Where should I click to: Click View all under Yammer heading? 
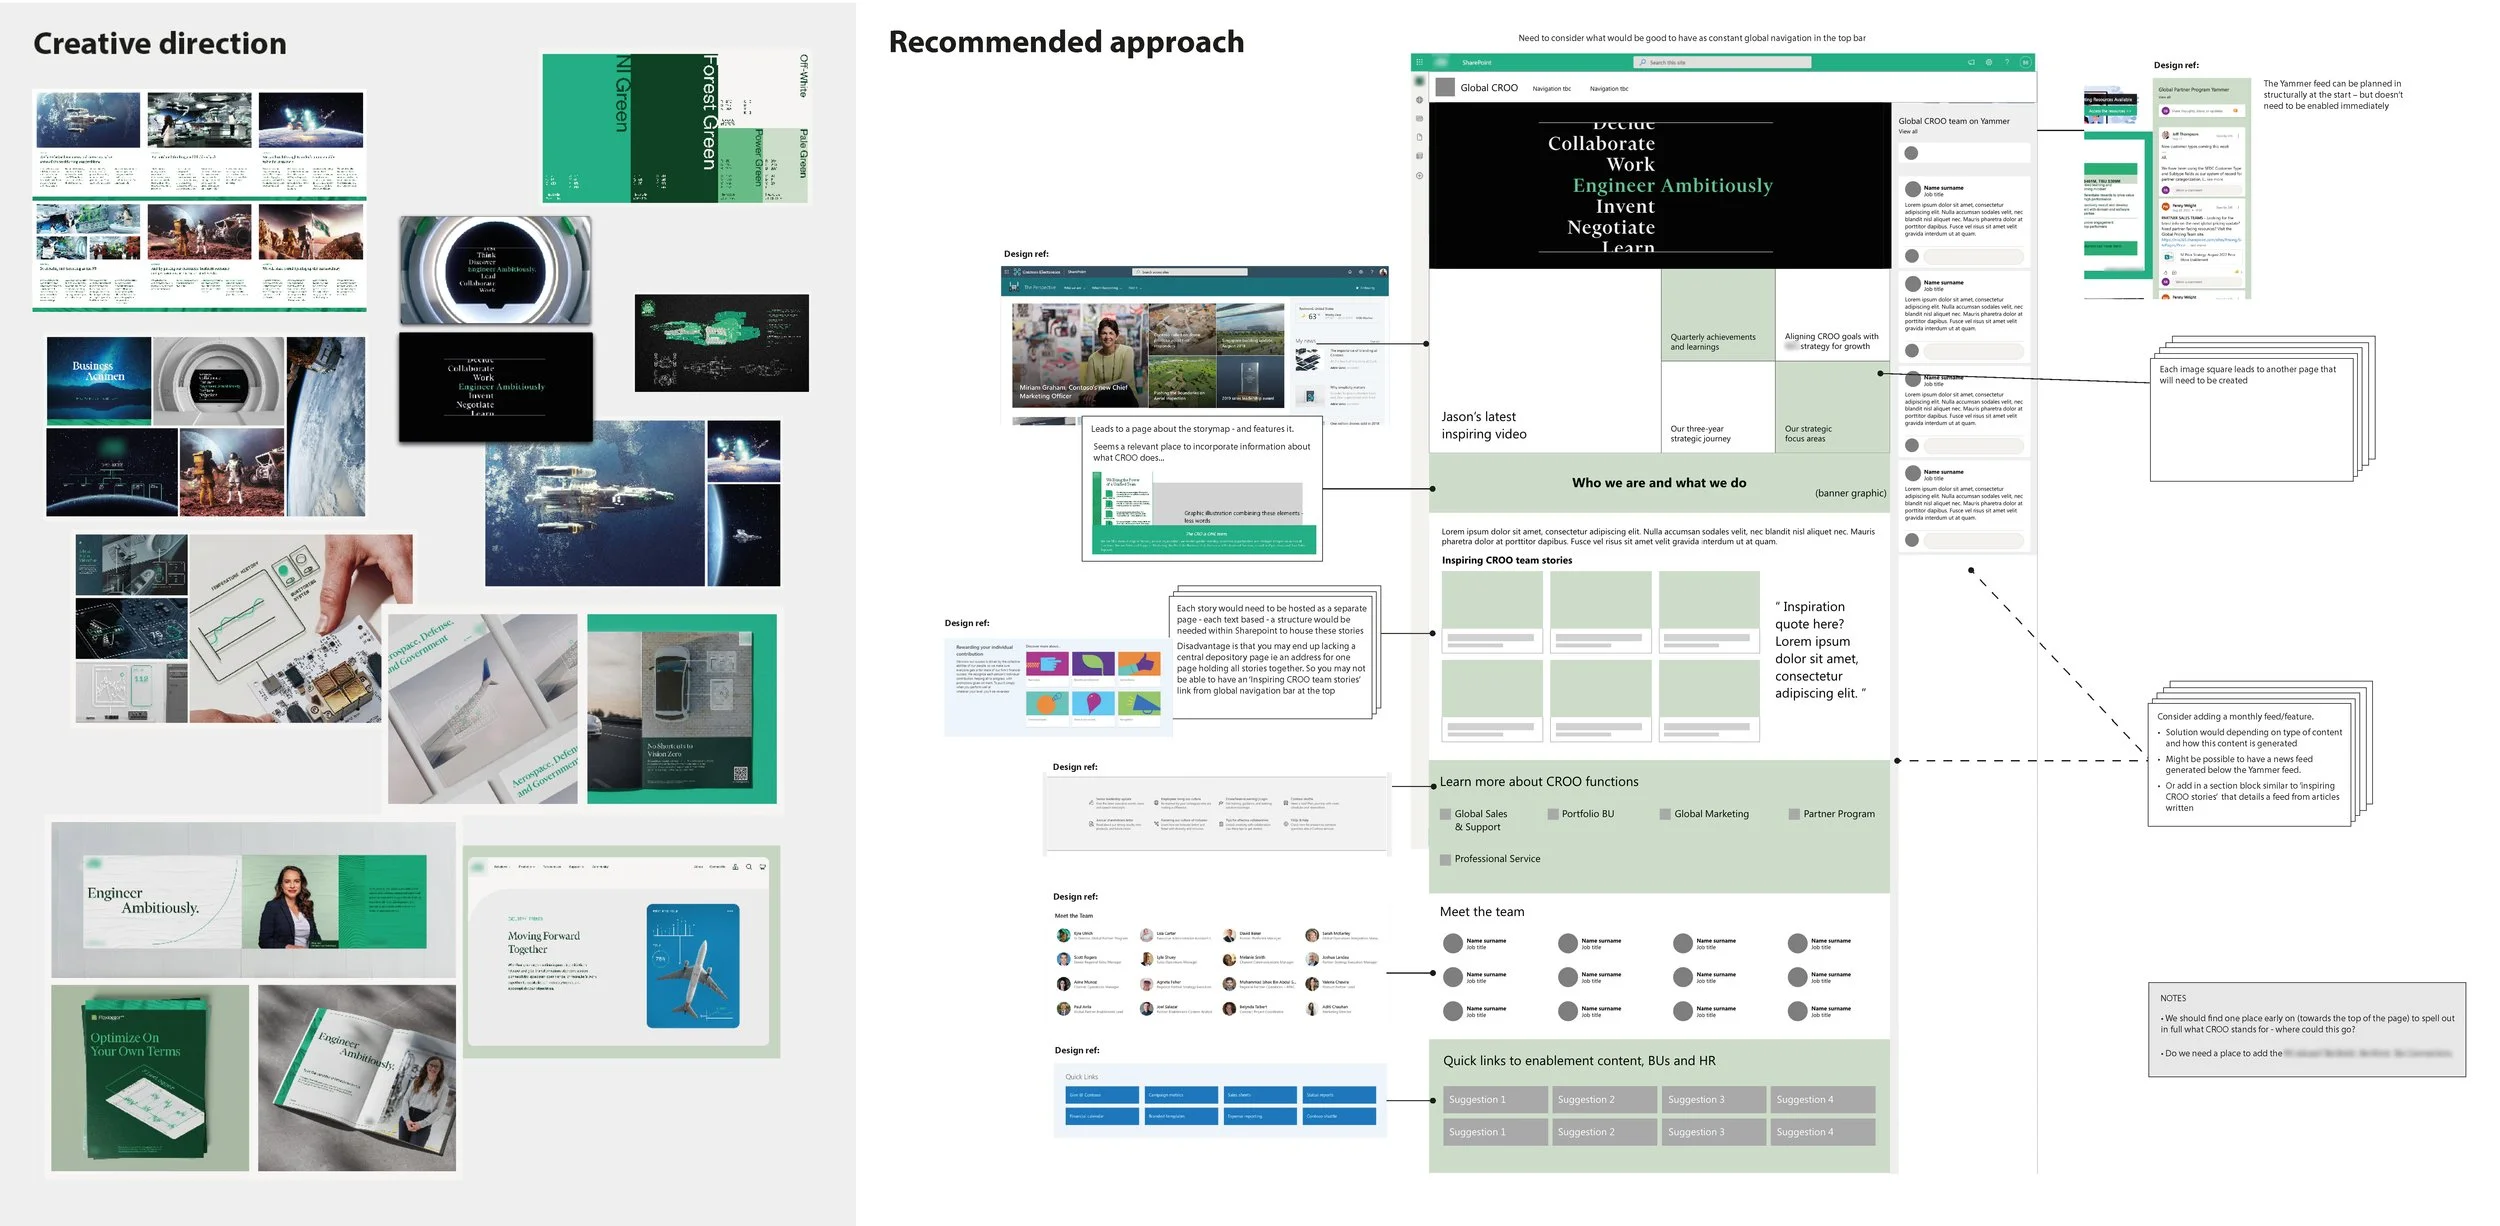coord(1908,132)
